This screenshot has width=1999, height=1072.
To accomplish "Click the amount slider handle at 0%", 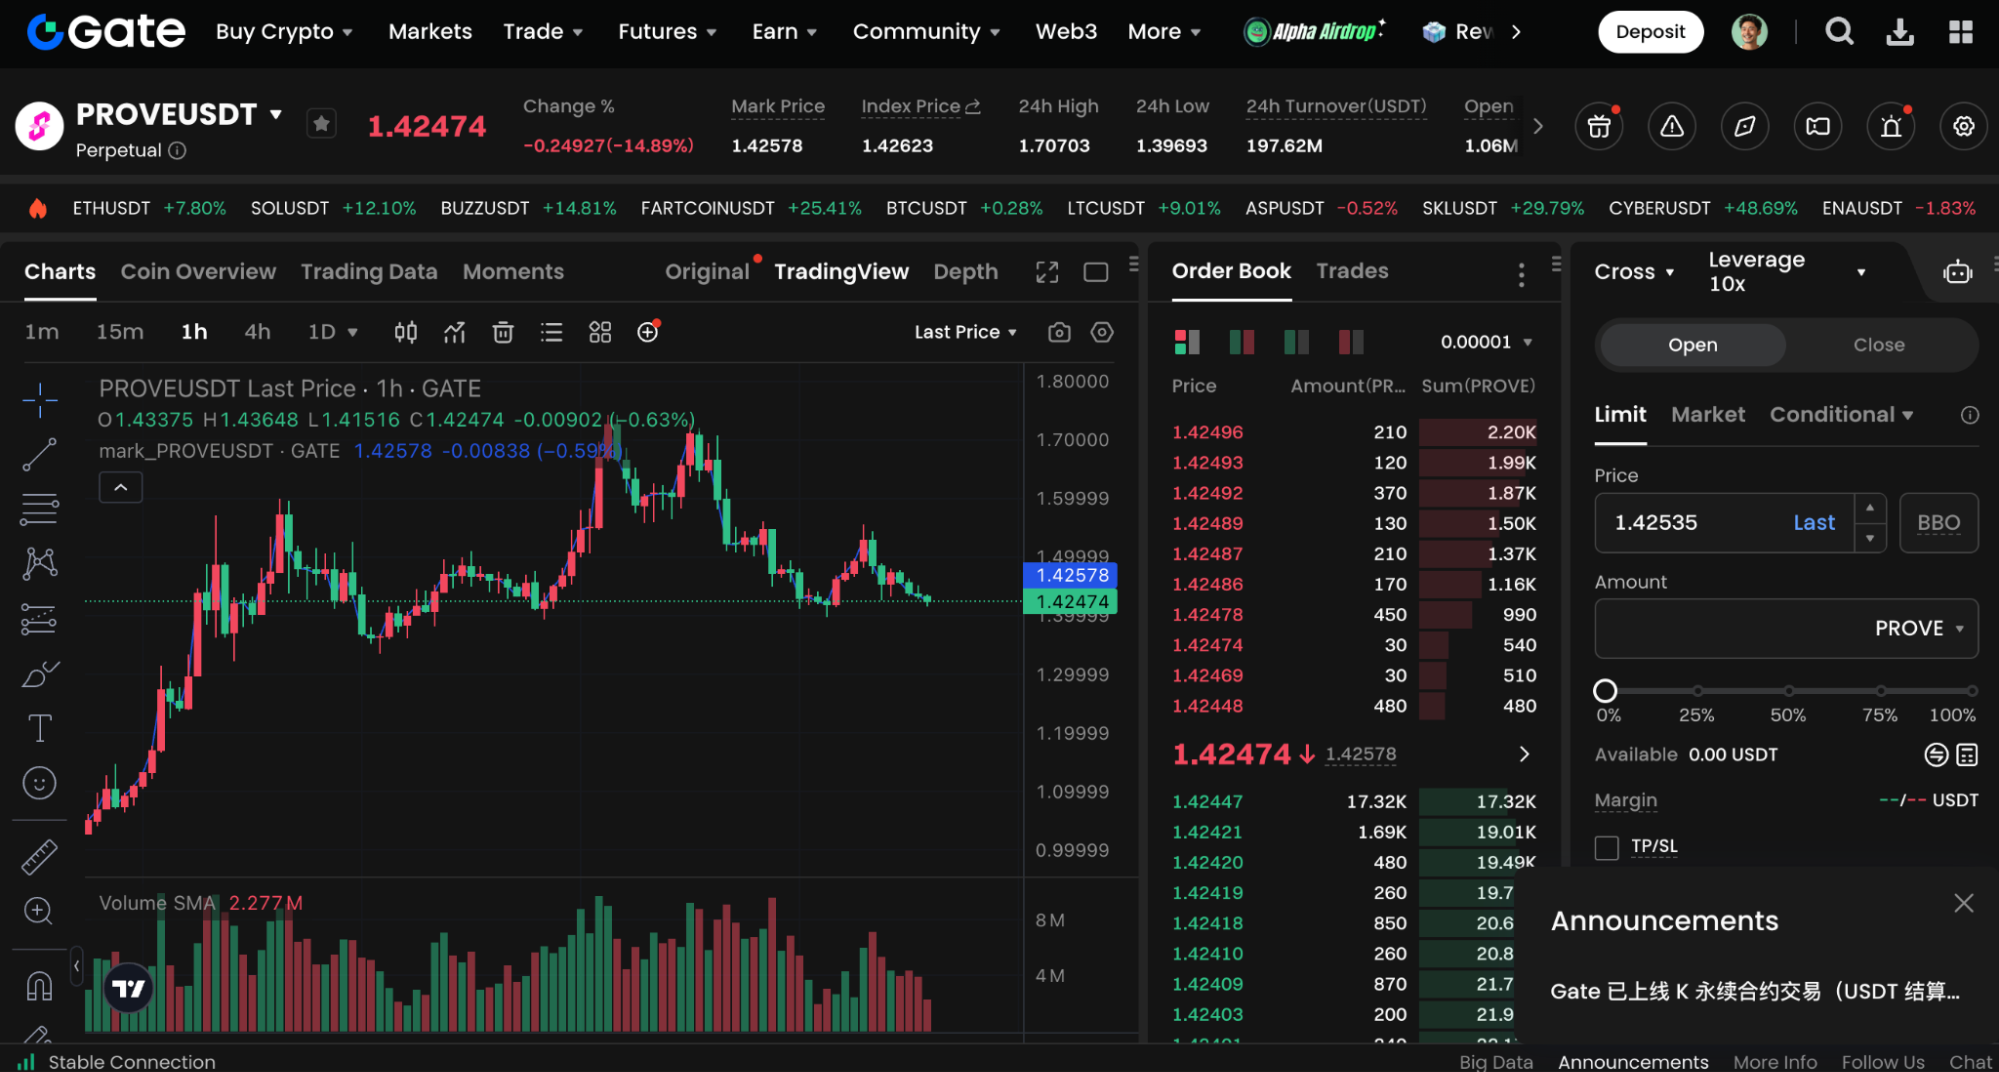I will click(x=1605, y=691).
